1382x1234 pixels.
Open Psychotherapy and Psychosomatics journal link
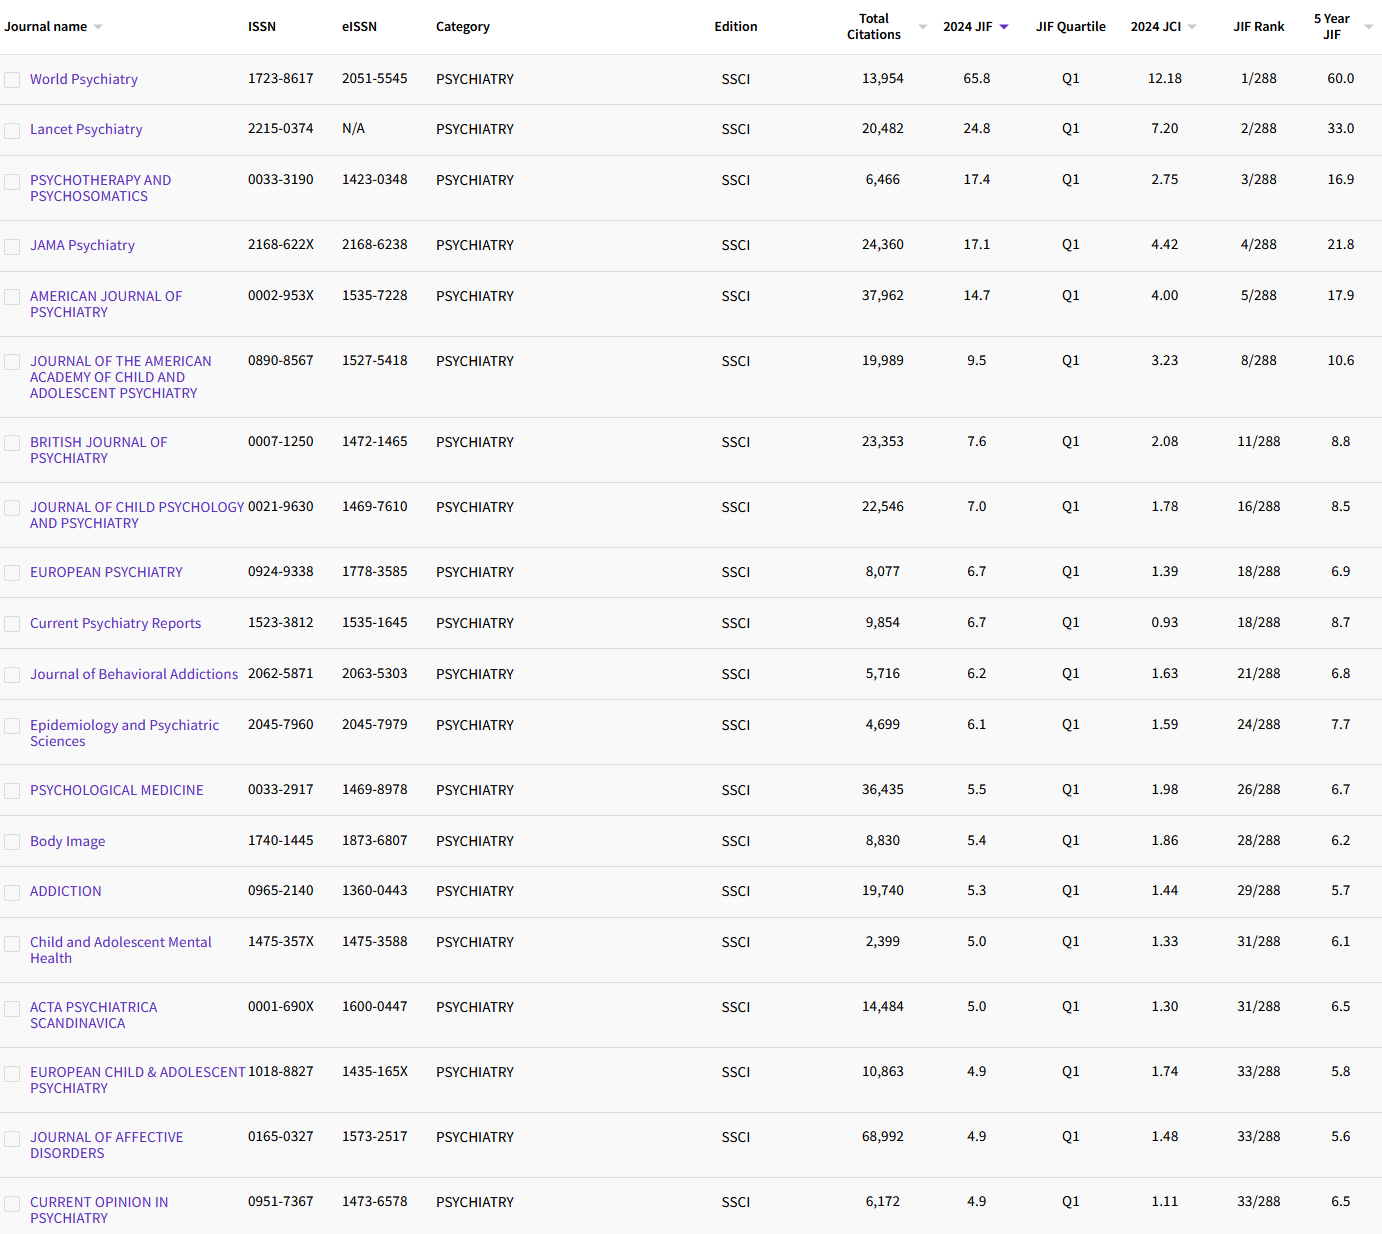click(x=100, y=188)
